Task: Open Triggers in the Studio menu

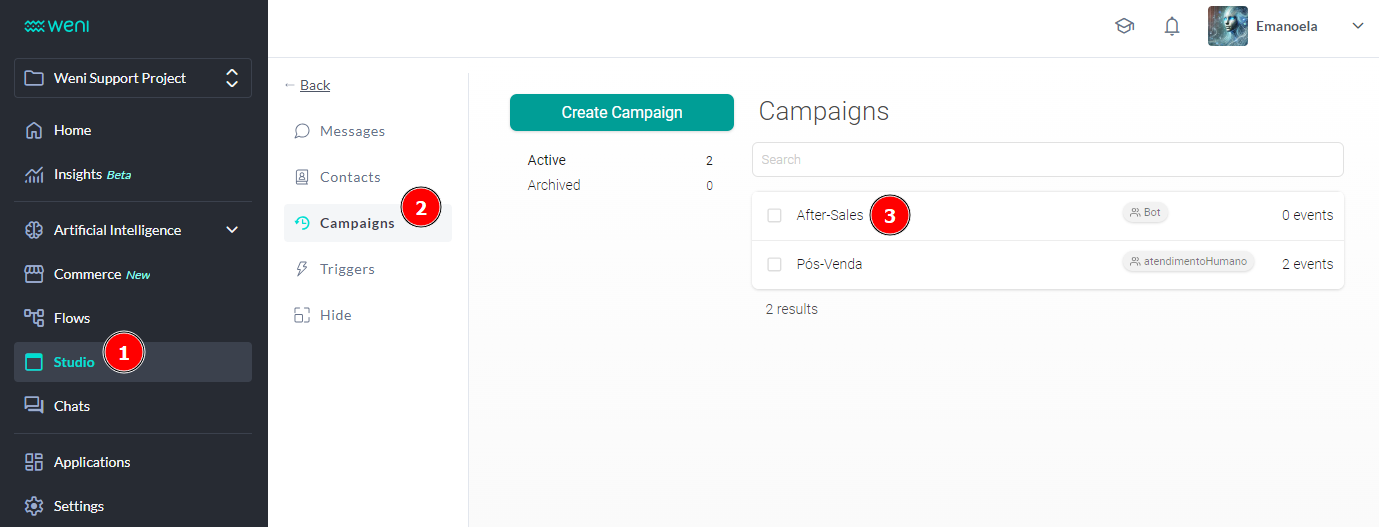Action: 347,269
